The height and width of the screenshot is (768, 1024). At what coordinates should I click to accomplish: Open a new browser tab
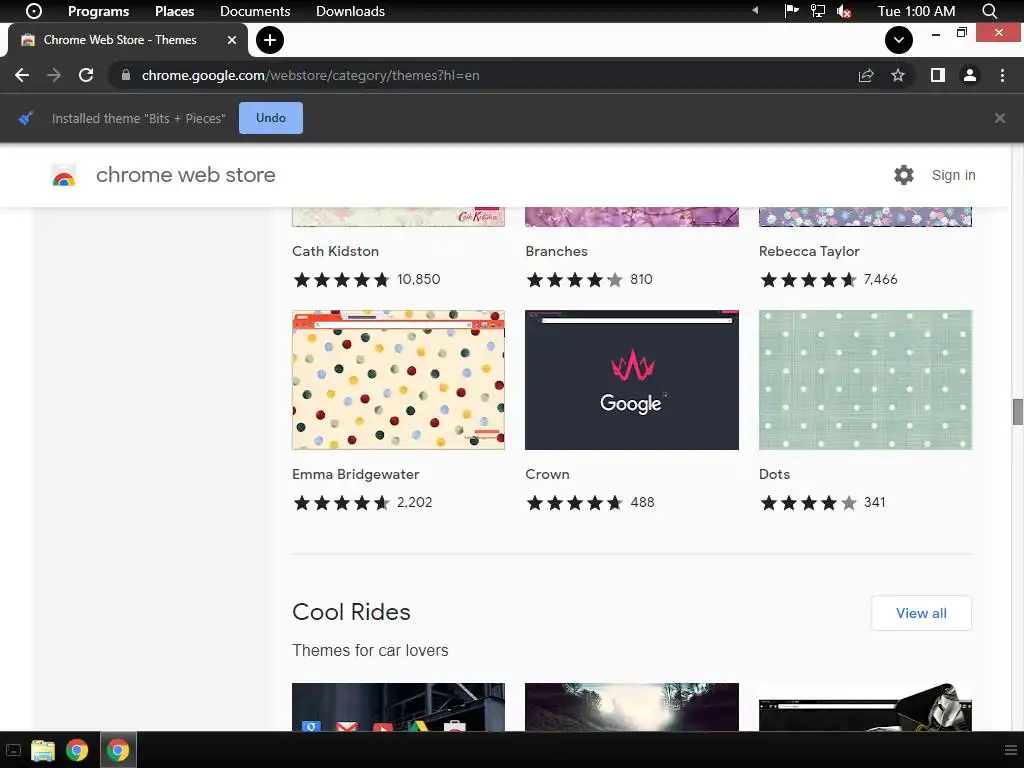[x=270, y=40]
